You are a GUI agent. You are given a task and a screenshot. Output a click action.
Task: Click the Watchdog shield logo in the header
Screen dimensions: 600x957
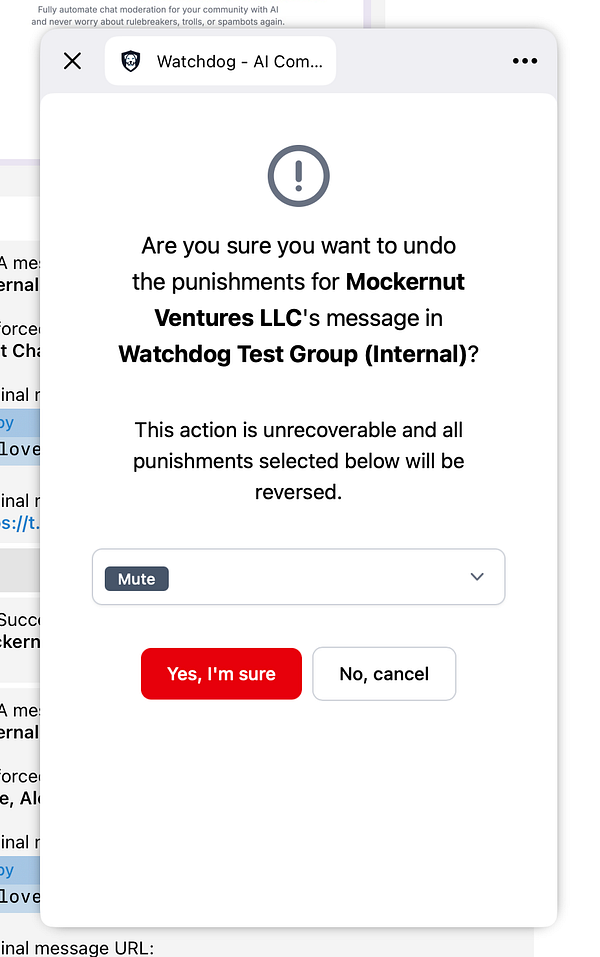pos(130,60)
